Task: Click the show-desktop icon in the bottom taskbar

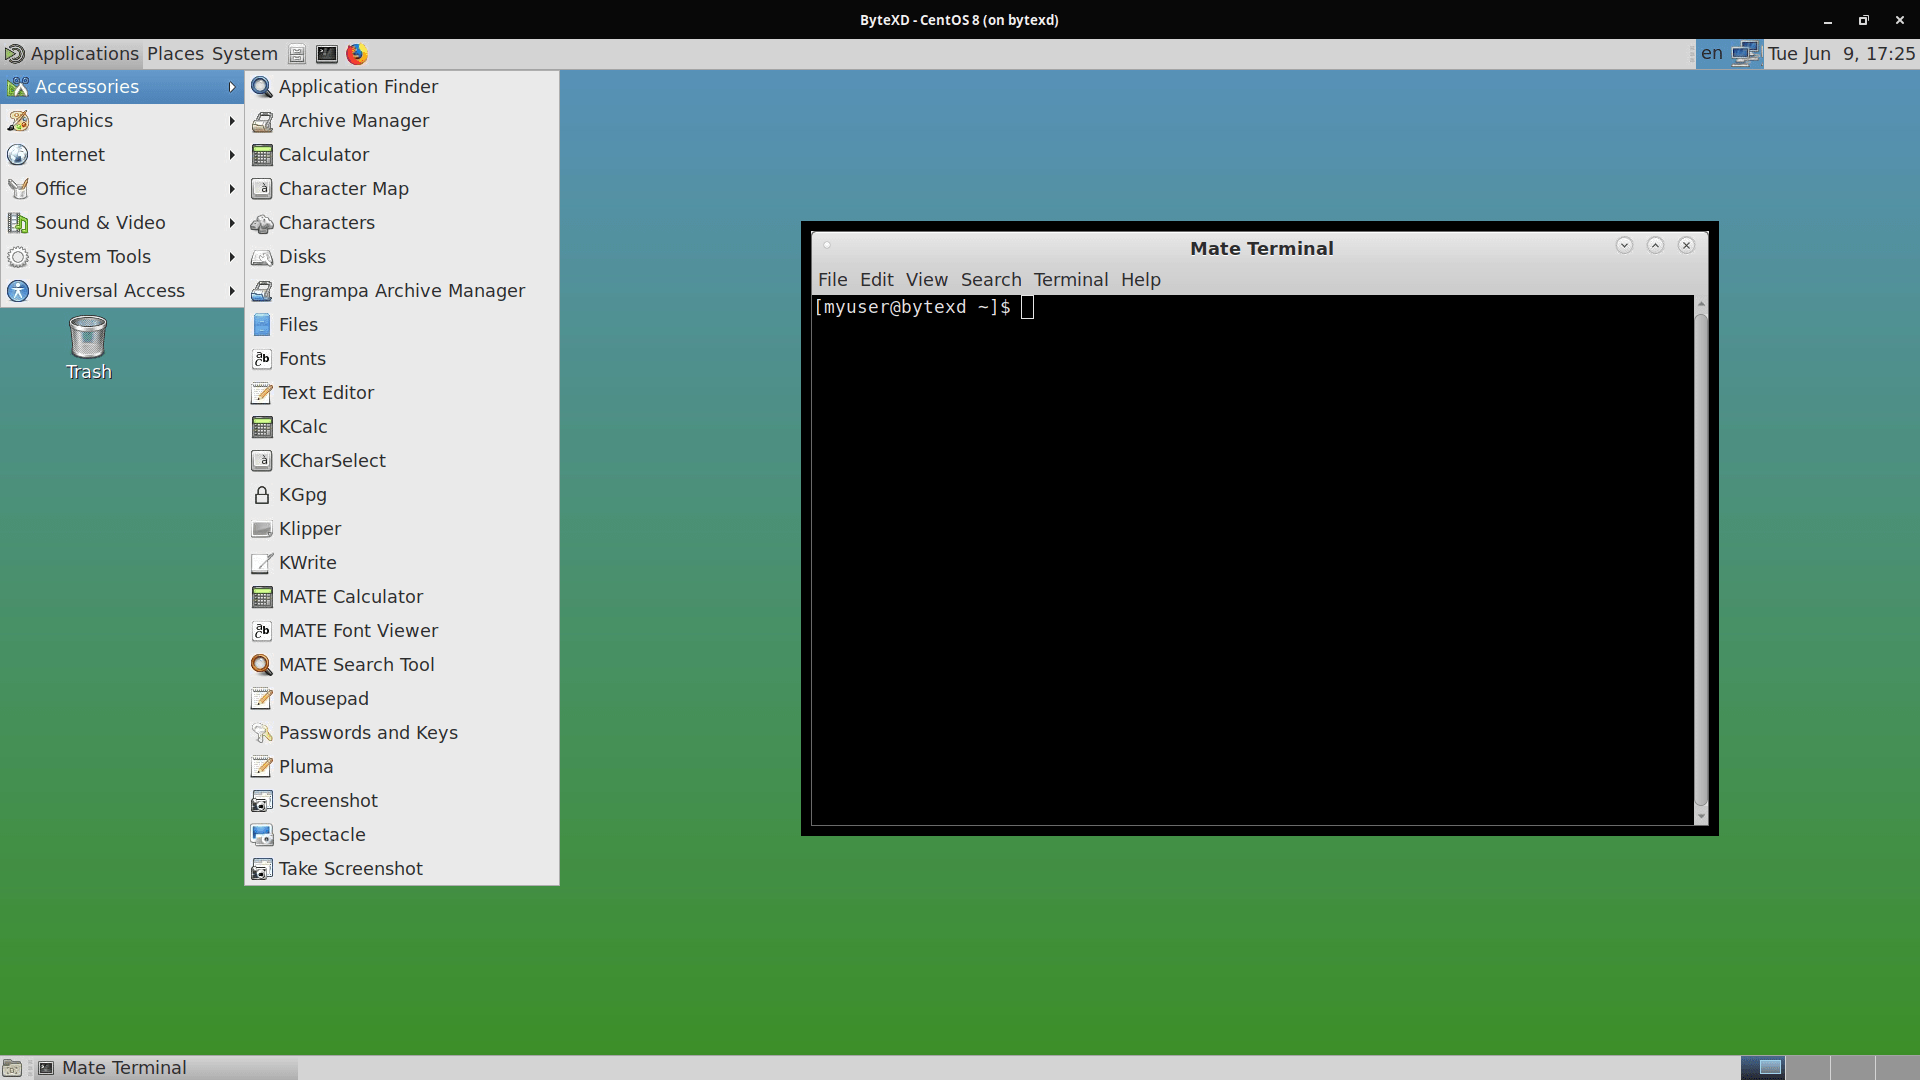Action: [x=12, y=1067]
